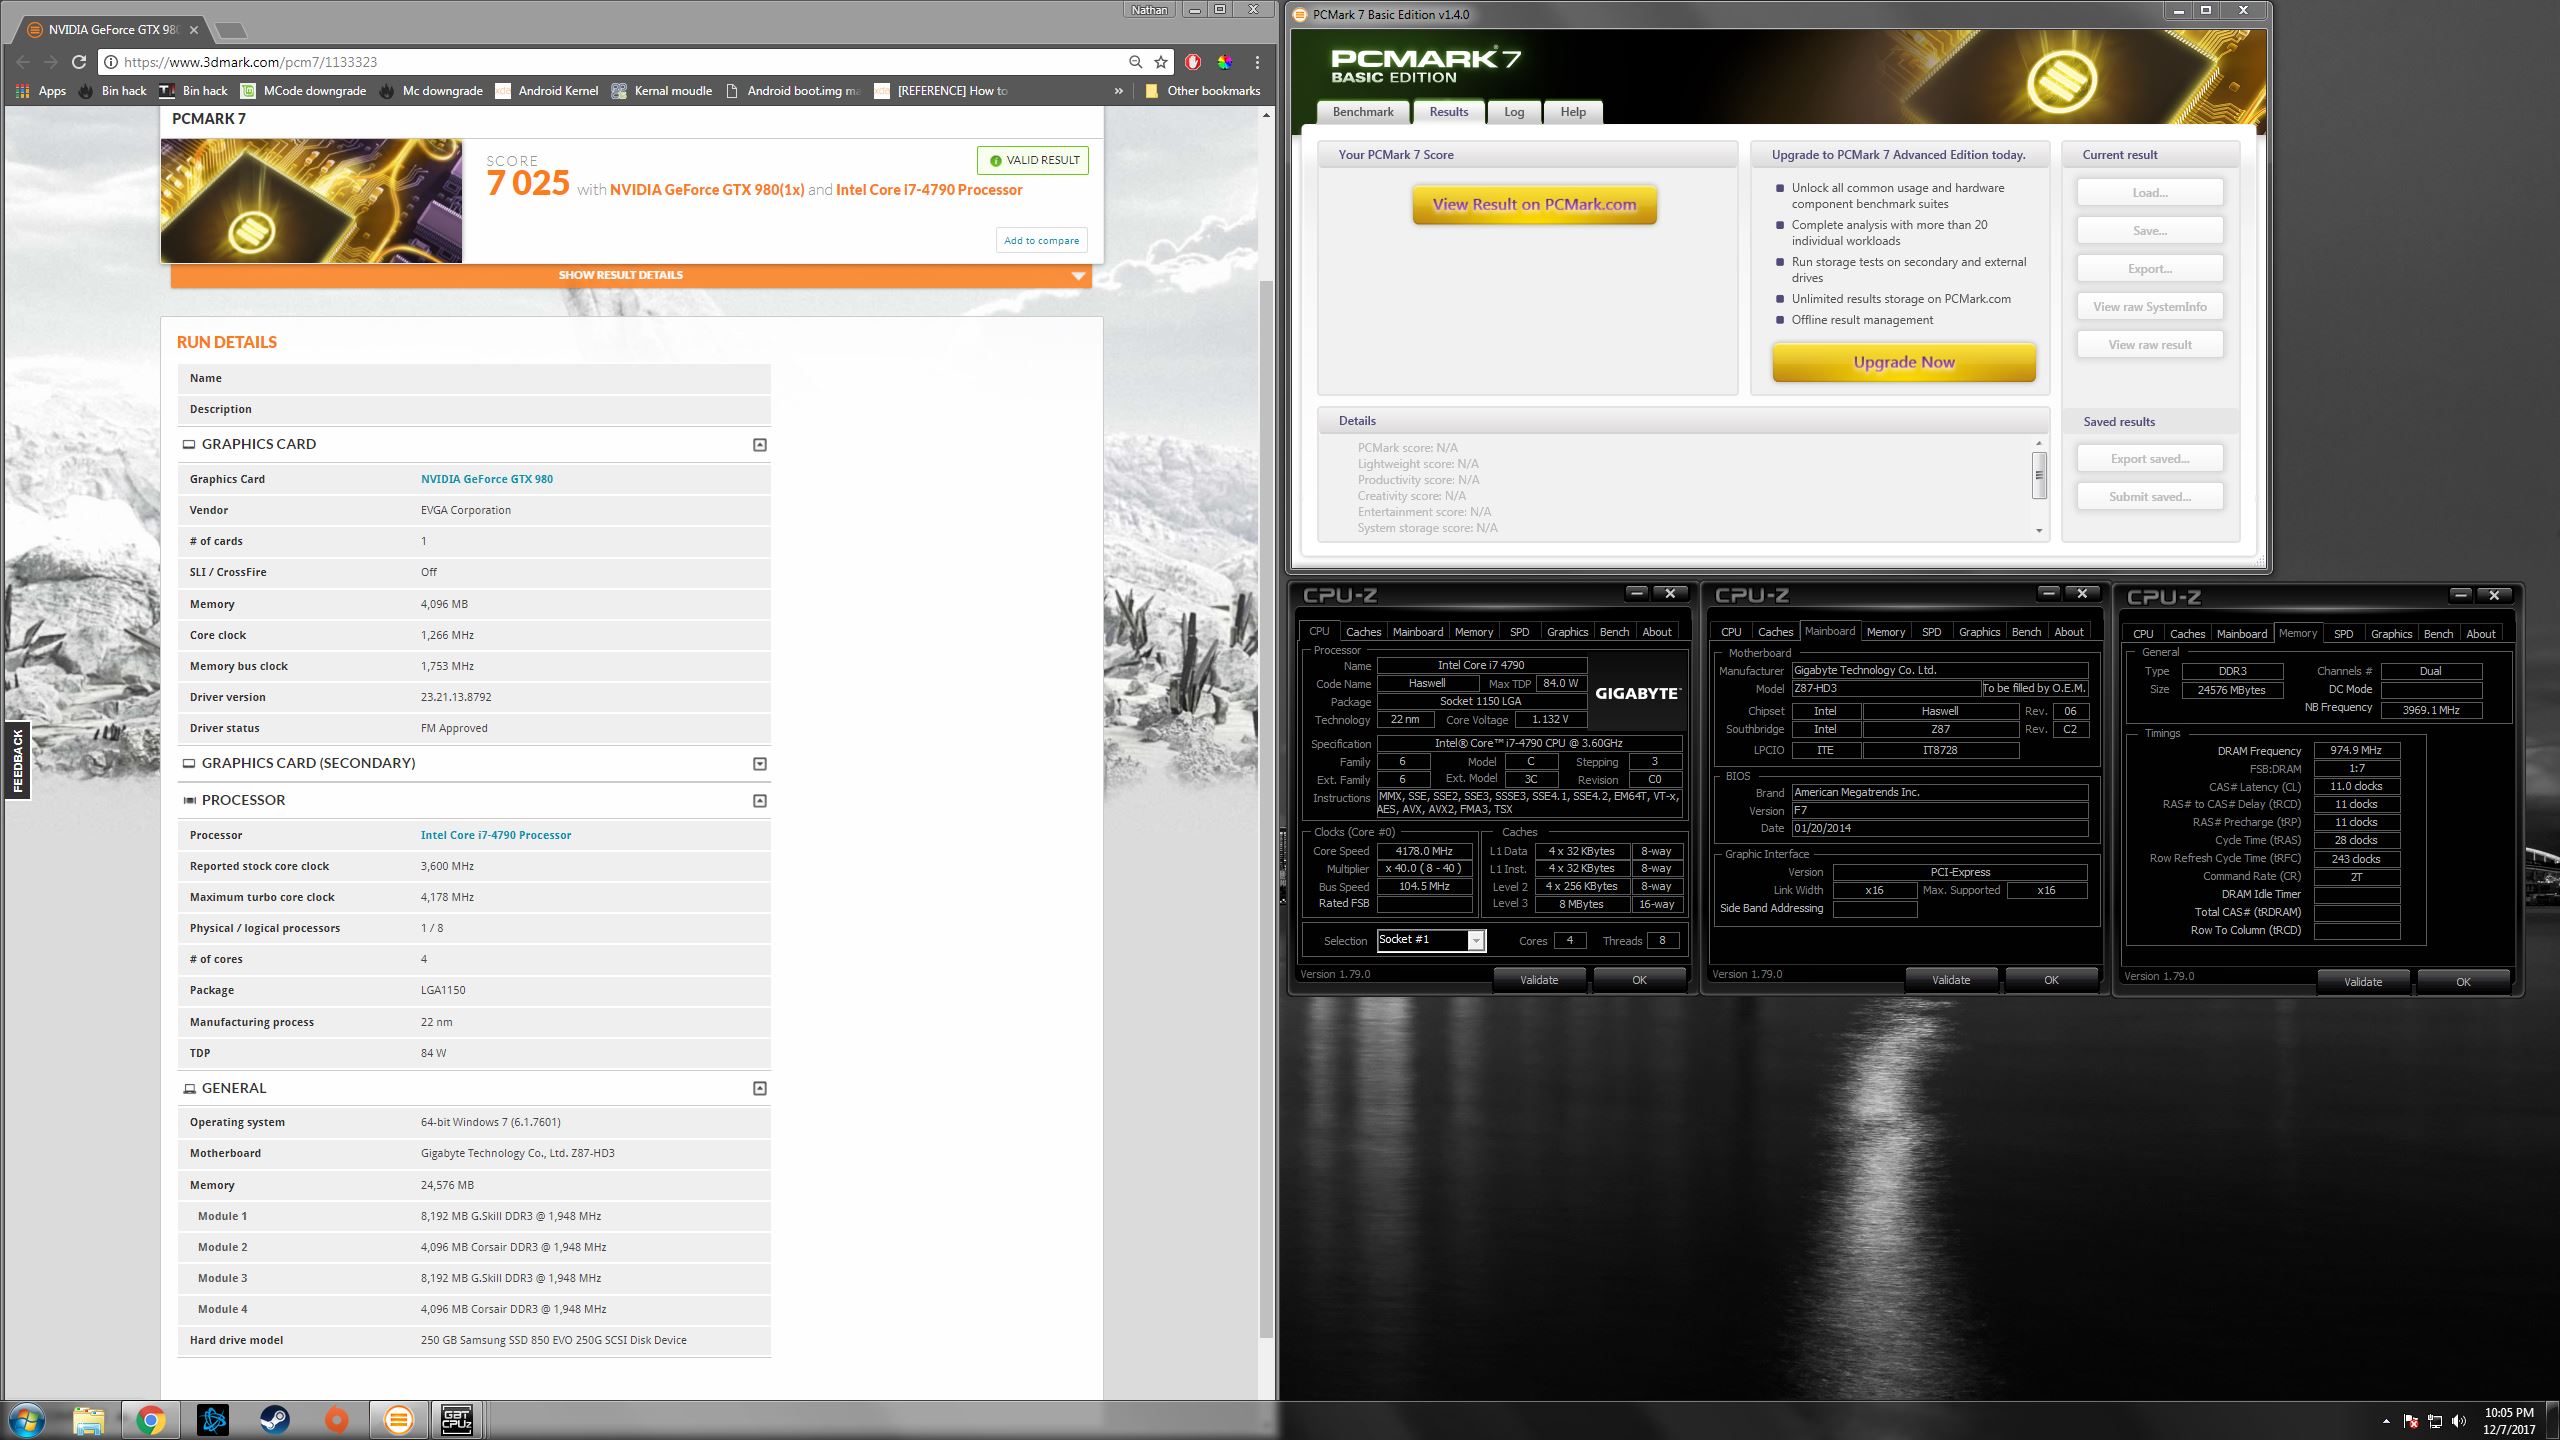Viewport: 2560px width, 1440px height.
Task: Click the 'Export saved...' button
Action: [2150, 459]
